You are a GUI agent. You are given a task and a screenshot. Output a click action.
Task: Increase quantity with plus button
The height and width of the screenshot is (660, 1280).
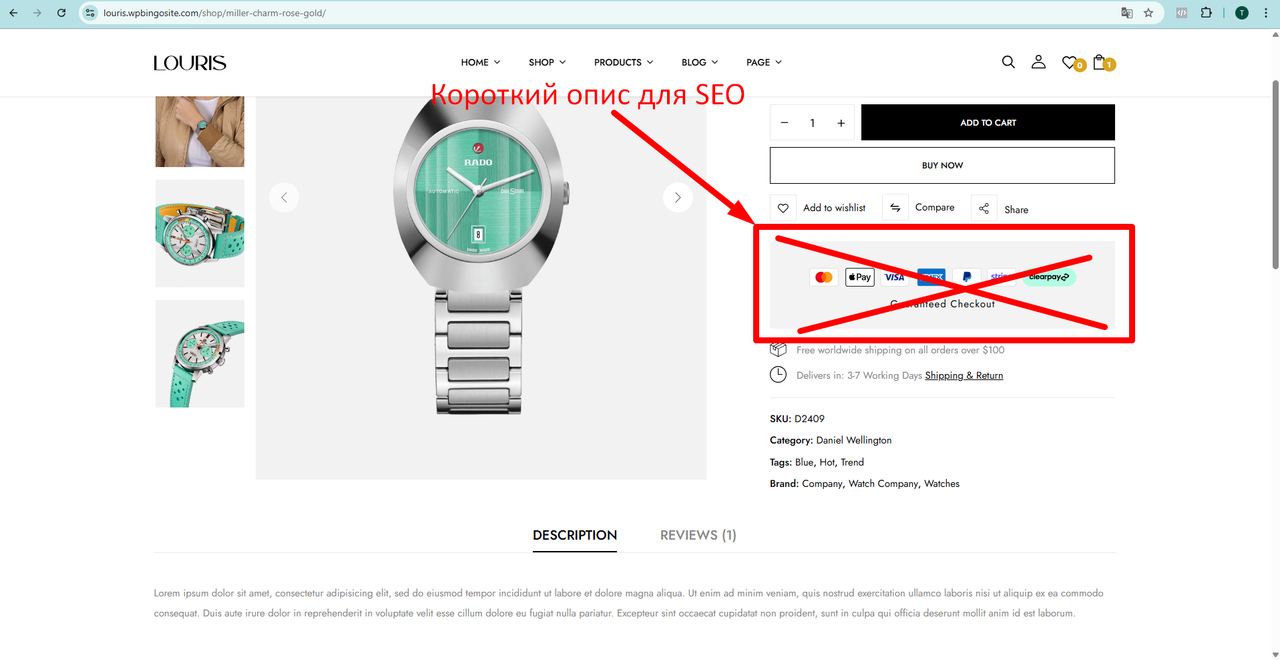841,123
